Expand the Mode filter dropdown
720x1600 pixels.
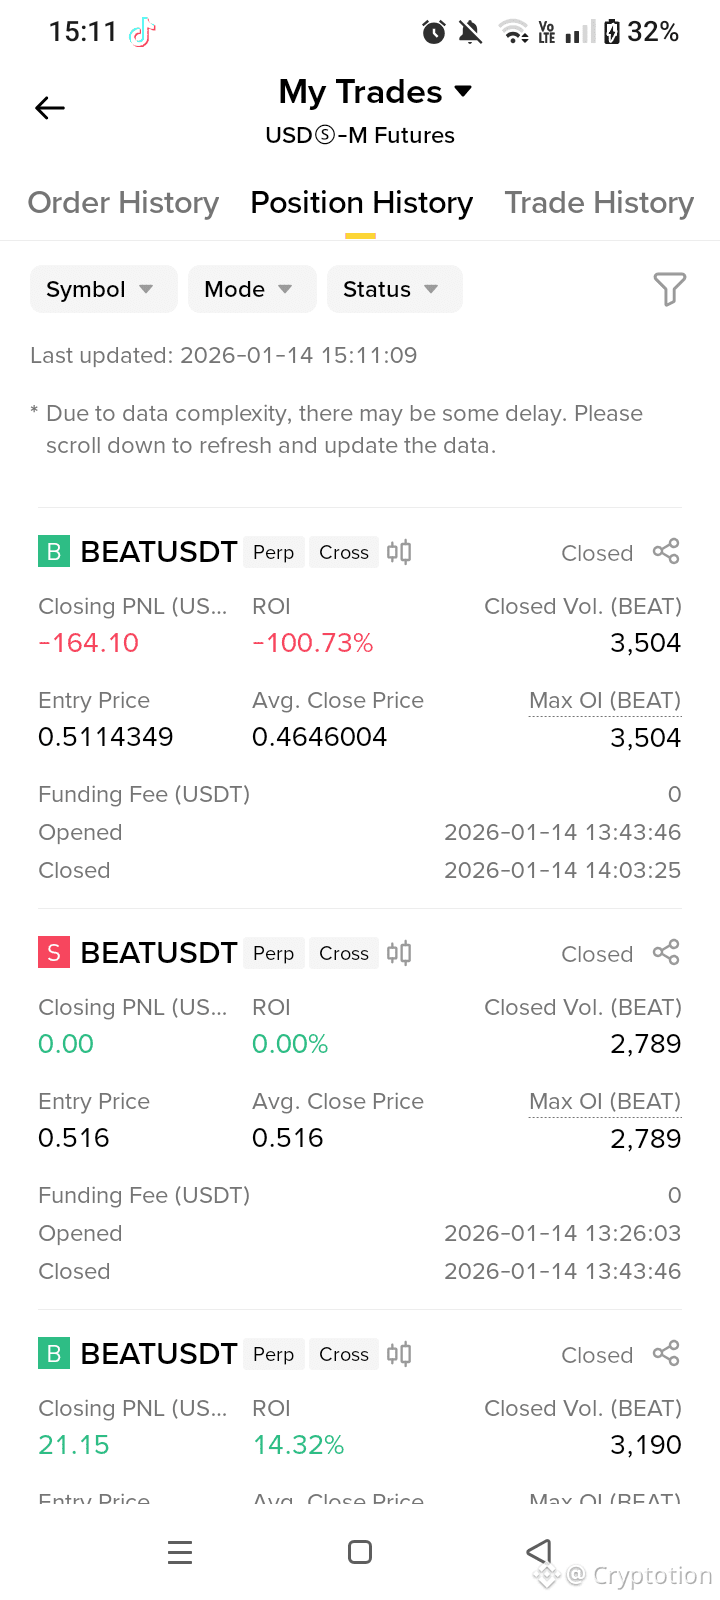click(252, 289)
